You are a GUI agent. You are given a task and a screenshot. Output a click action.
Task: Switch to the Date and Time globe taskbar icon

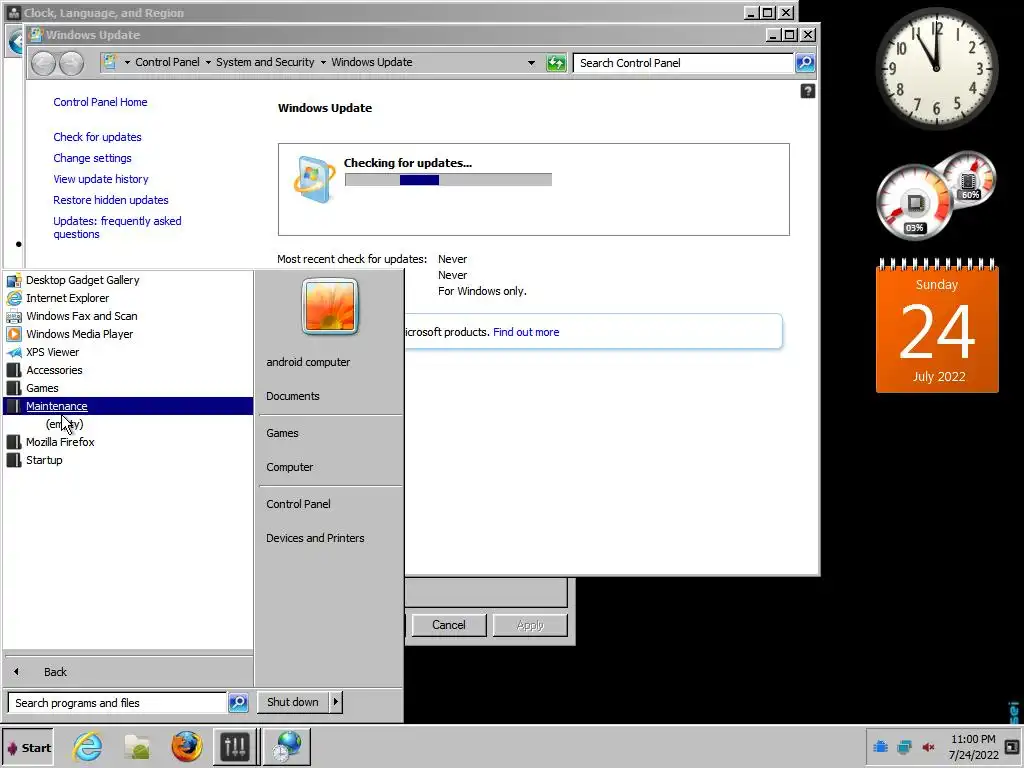coord(287,746)
